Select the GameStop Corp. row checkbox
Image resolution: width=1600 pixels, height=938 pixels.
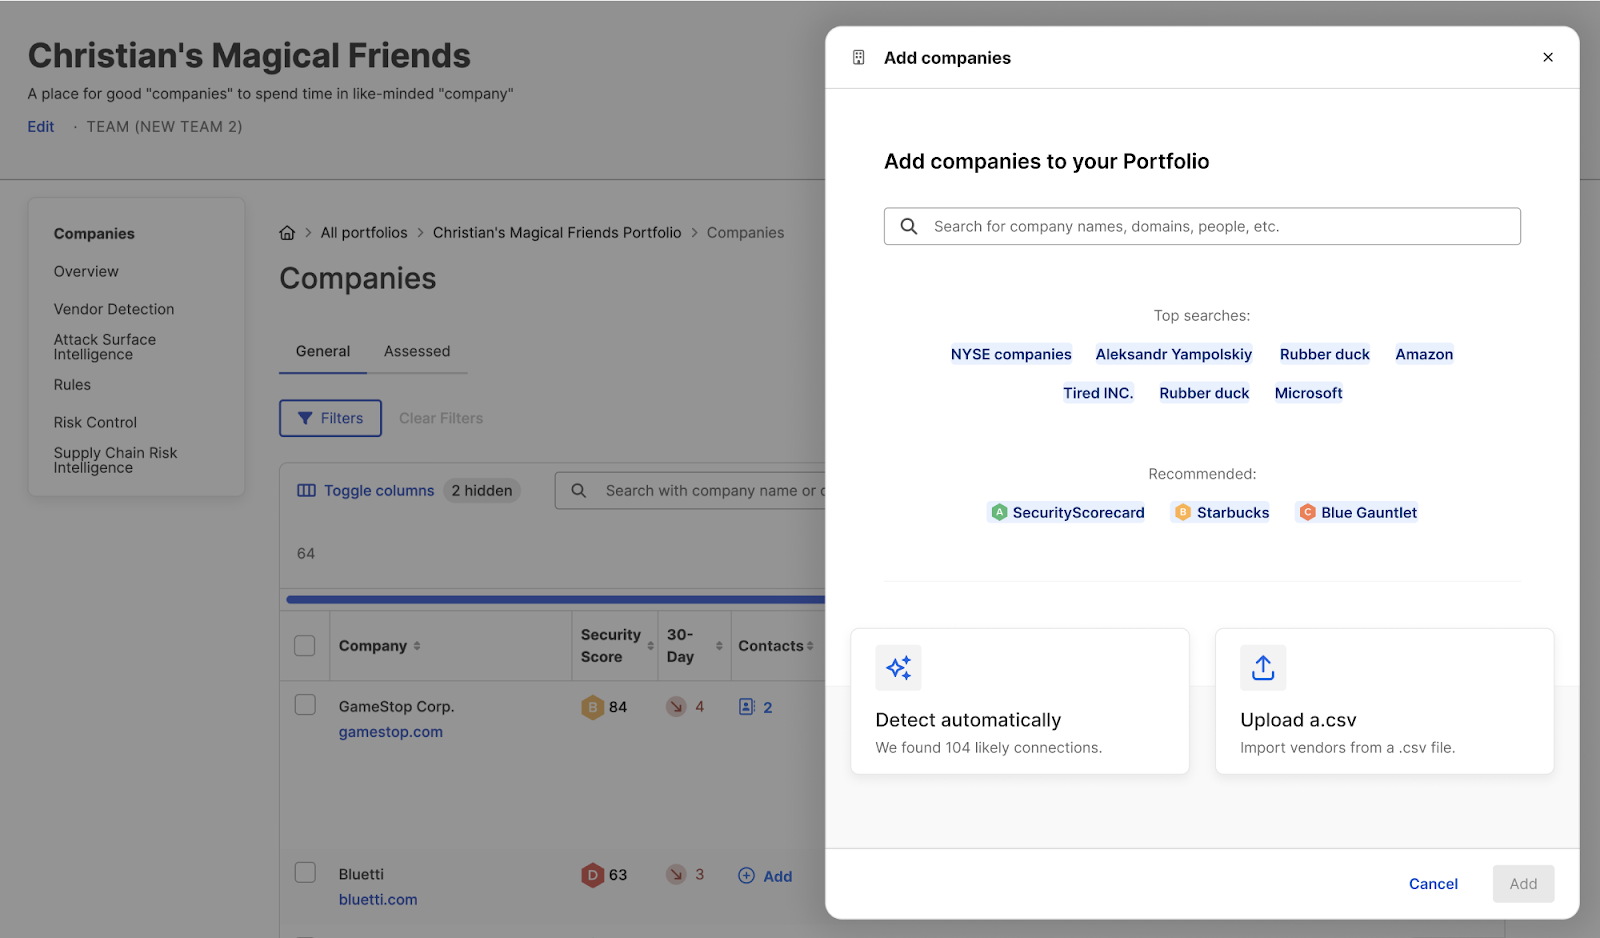point(305,705)
